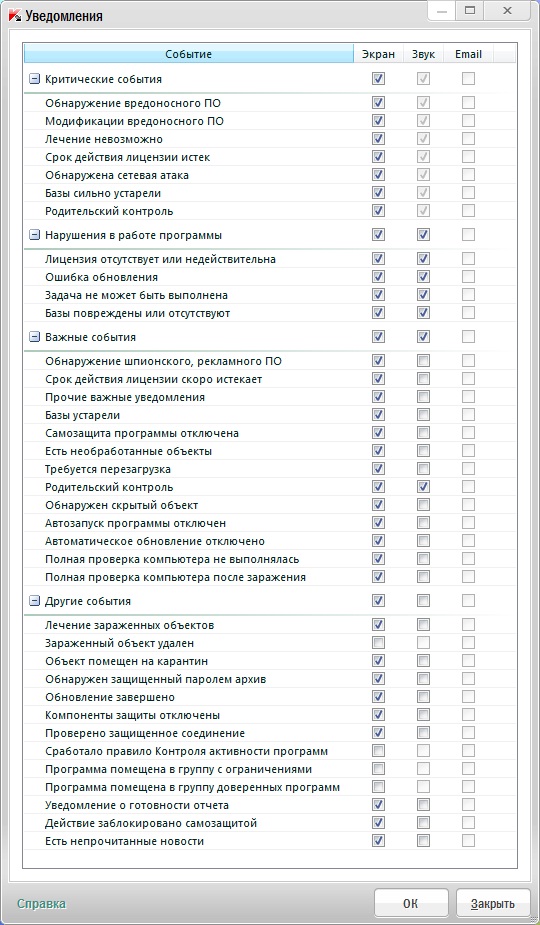
Task: Collapse the Важные события group
Action: 34,337
